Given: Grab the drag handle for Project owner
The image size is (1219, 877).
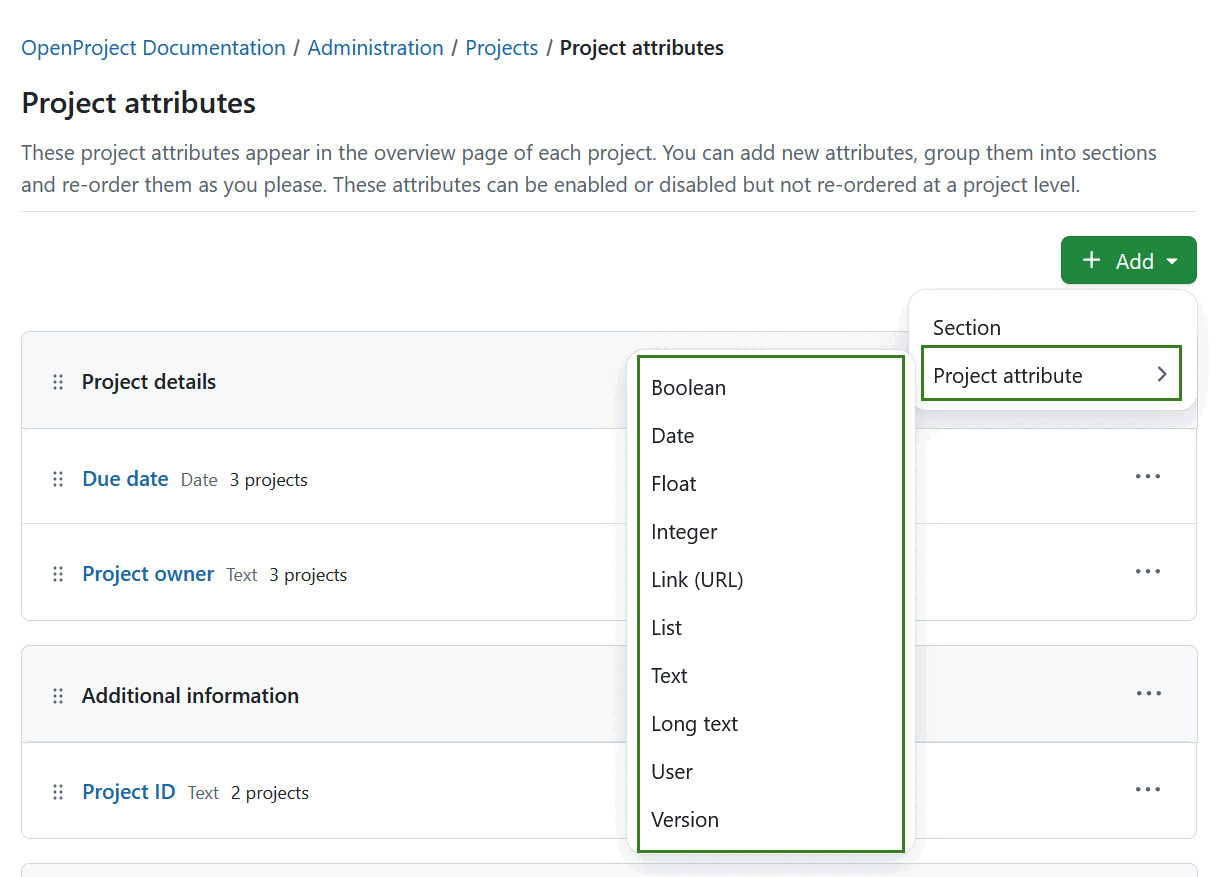Looking at the screenshot, I should click(x=57, y=573).
